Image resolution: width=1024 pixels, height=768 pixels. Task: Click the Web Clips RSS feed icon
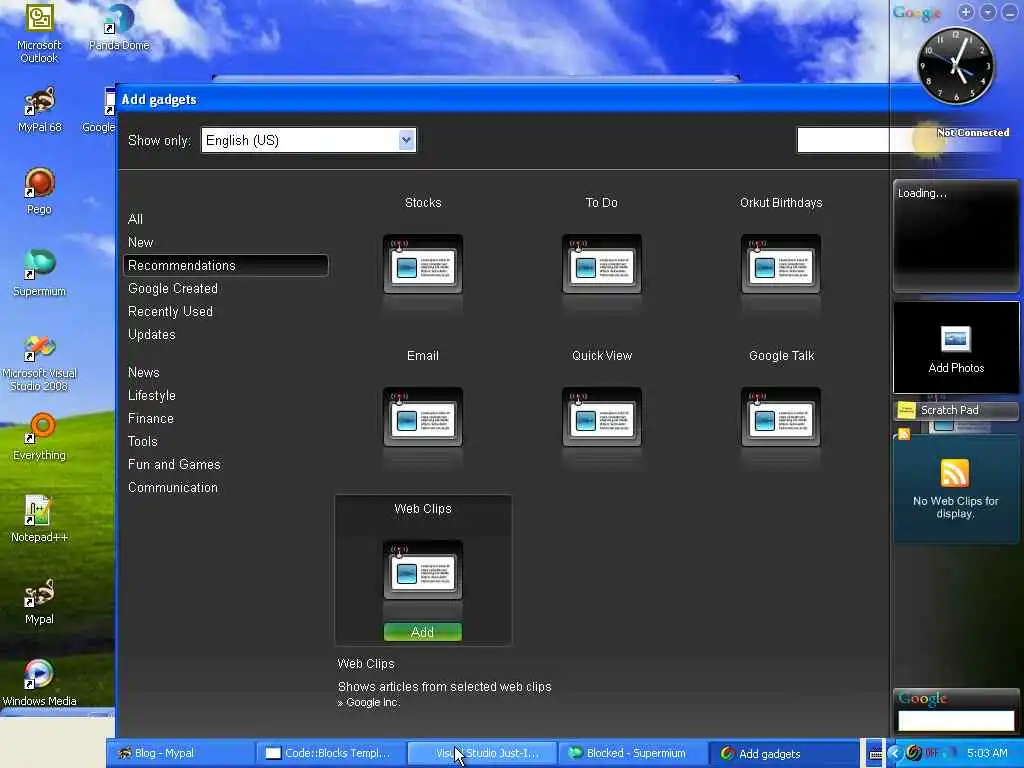coord(955,473)
